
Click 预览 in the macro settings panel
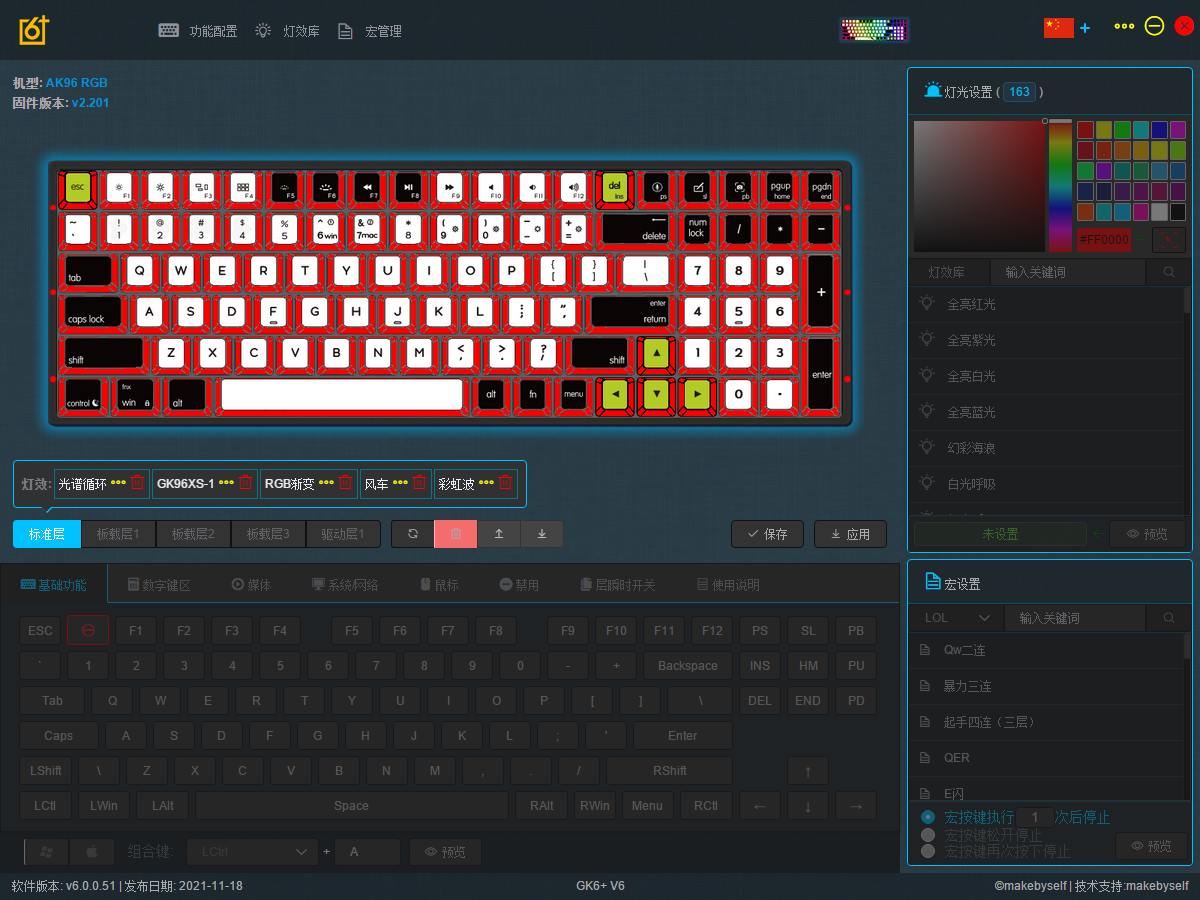1150,846
